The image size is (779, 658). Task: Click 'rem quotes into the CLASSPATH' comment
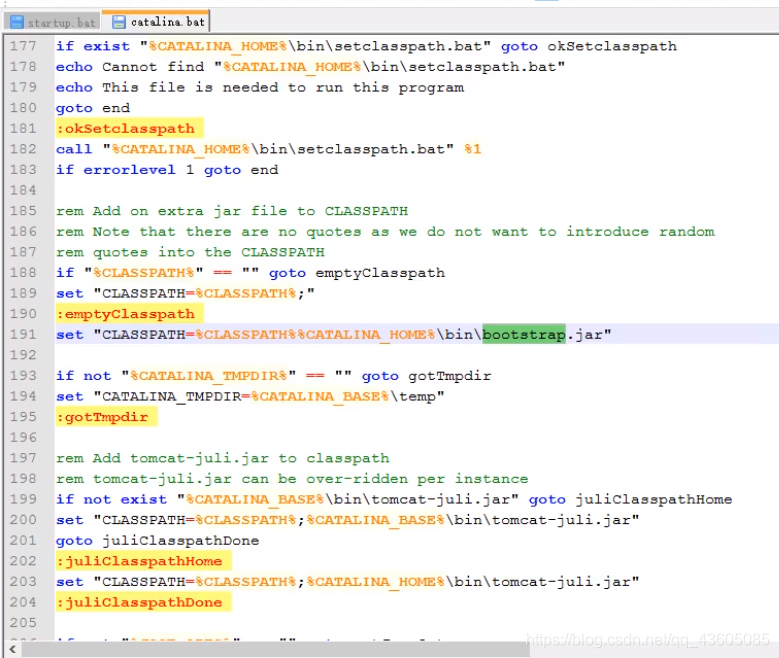190,252
